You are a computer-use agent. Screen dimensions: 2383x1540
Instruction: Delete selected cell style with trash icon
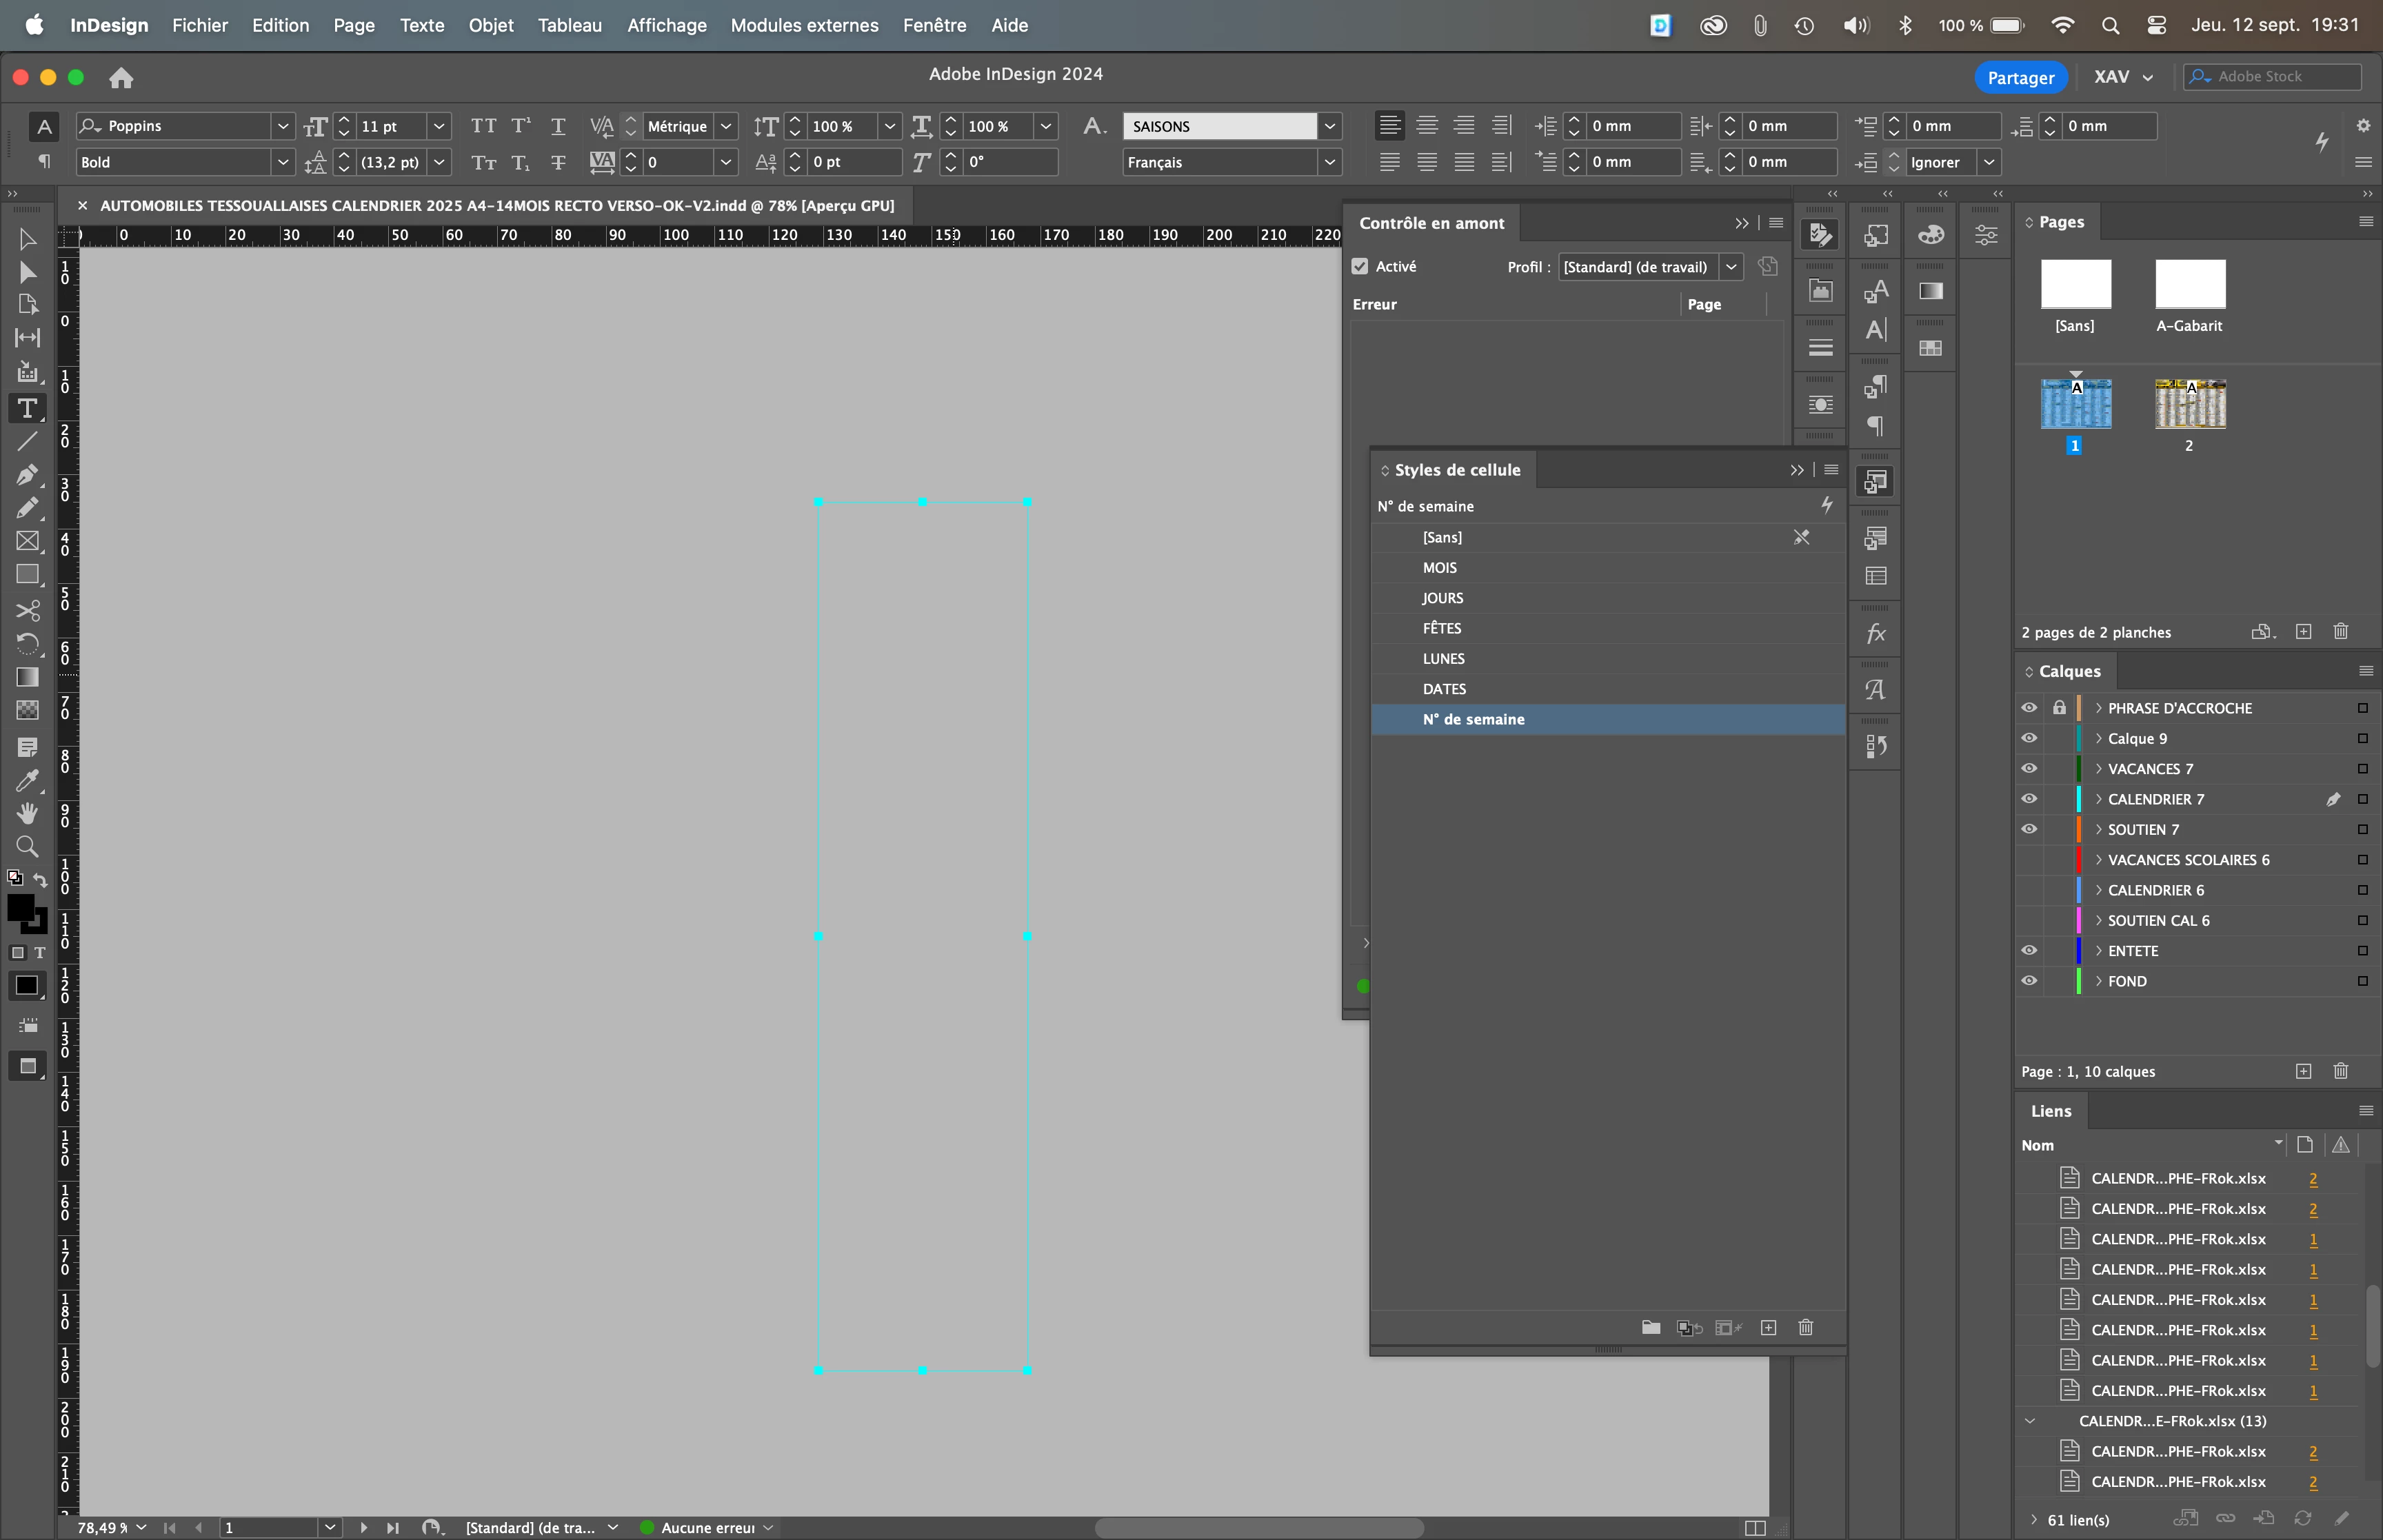click(1805, 1327)
